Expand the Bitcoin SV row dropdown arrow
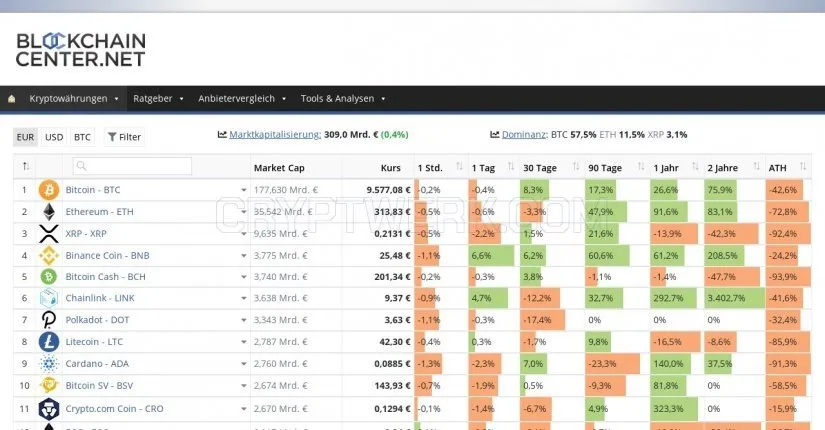This screenshot has height=430, width=825. tap(244, 386)
